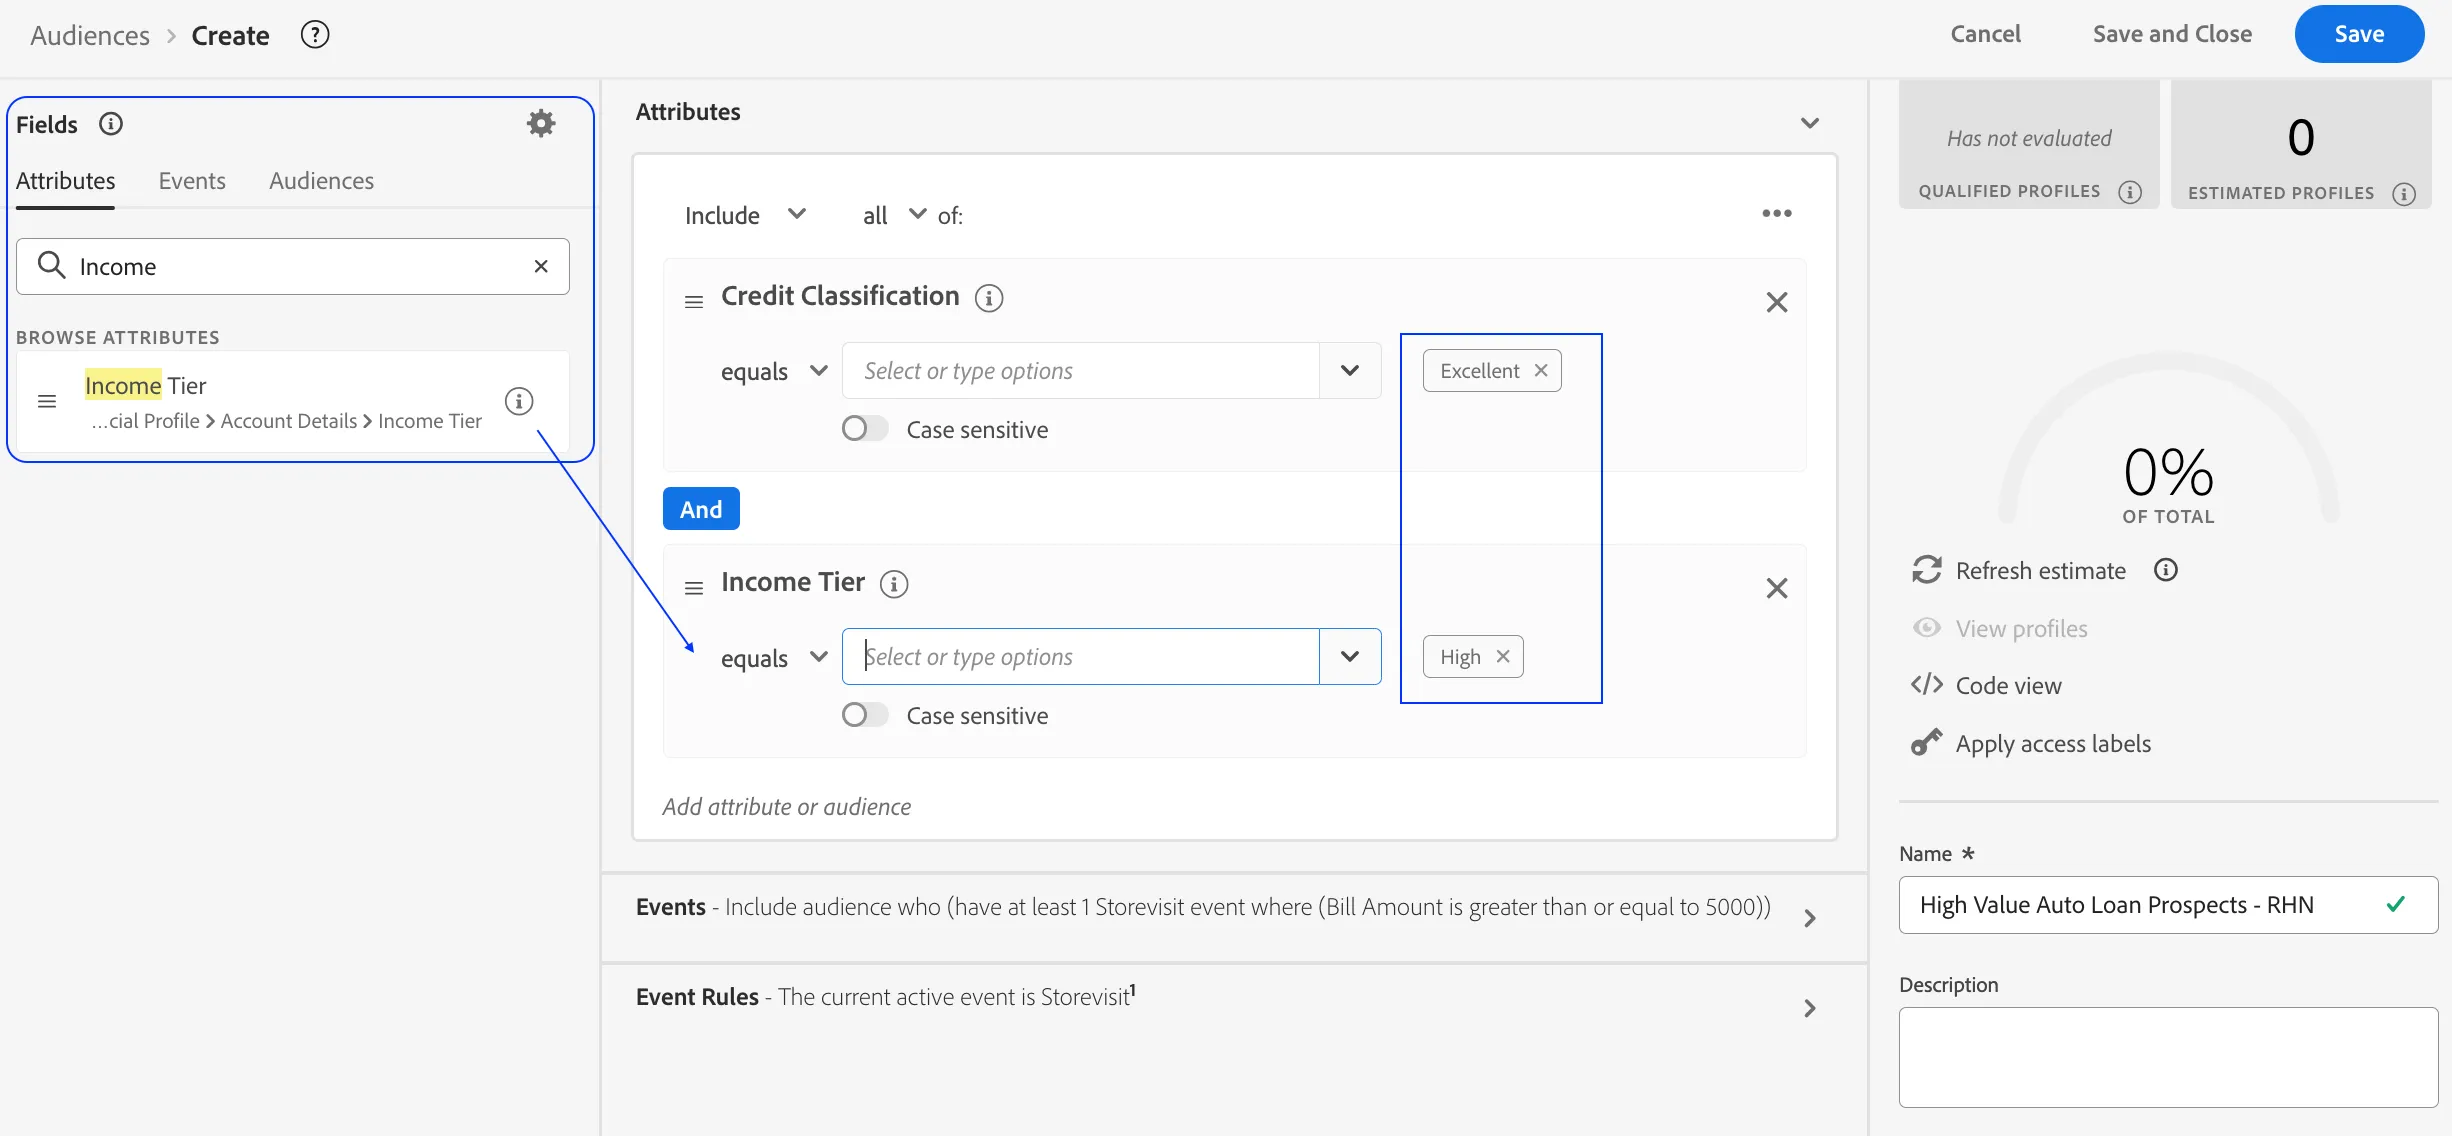
Task: Click into the Description text area
Action: click(2168, 1057)
